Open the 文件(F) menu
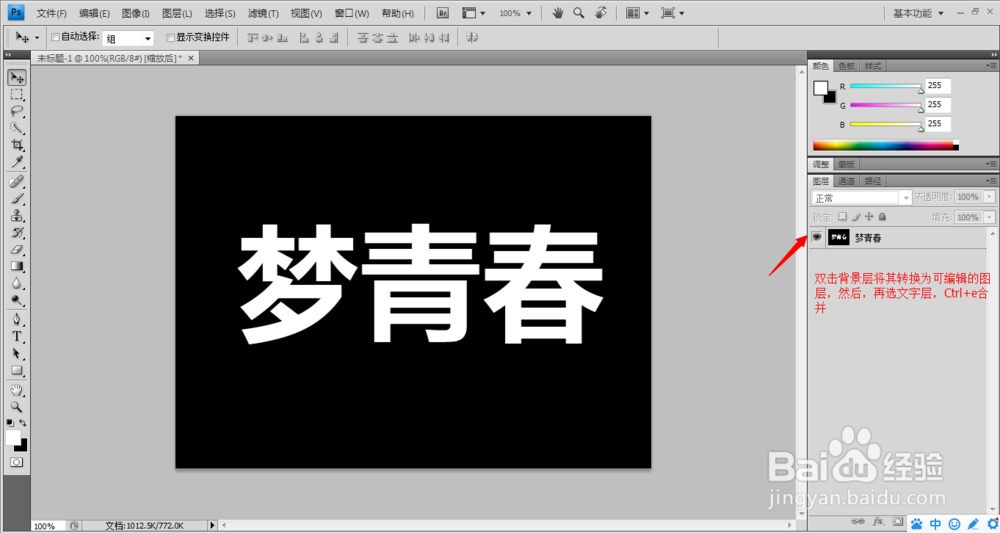This screenshot has width=1000, height=533. 51,13
